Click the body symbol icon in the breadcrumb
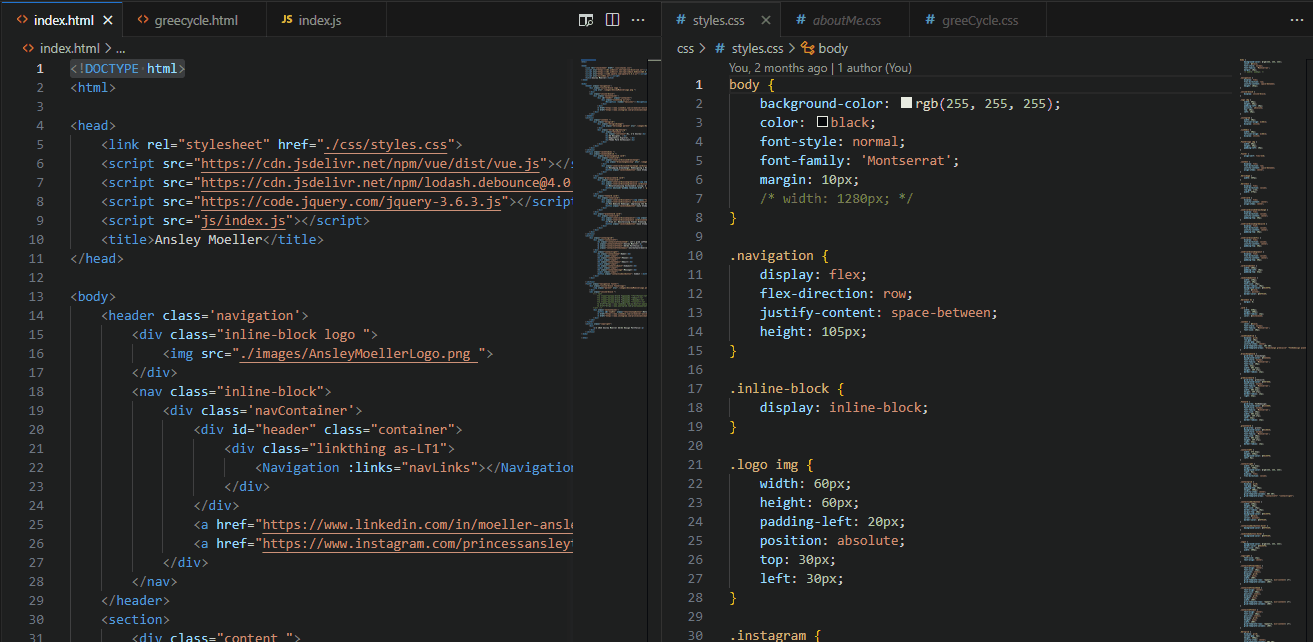The width and height of the screenshot is (1313, 642). 808,47
